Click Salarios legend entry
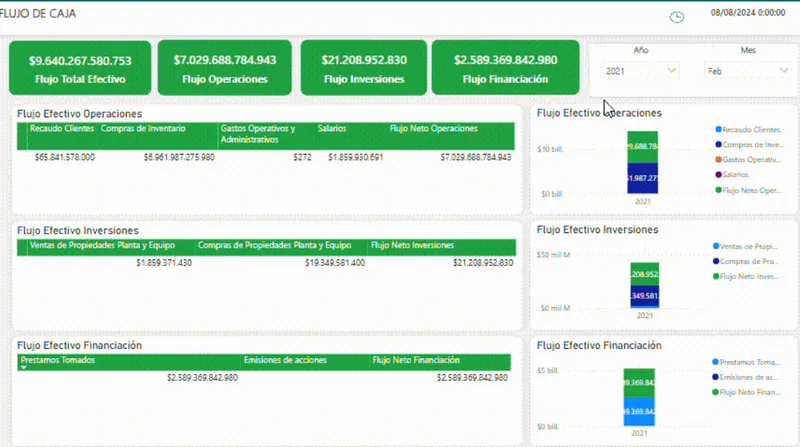Screen dimensions: 800x447 732,175
